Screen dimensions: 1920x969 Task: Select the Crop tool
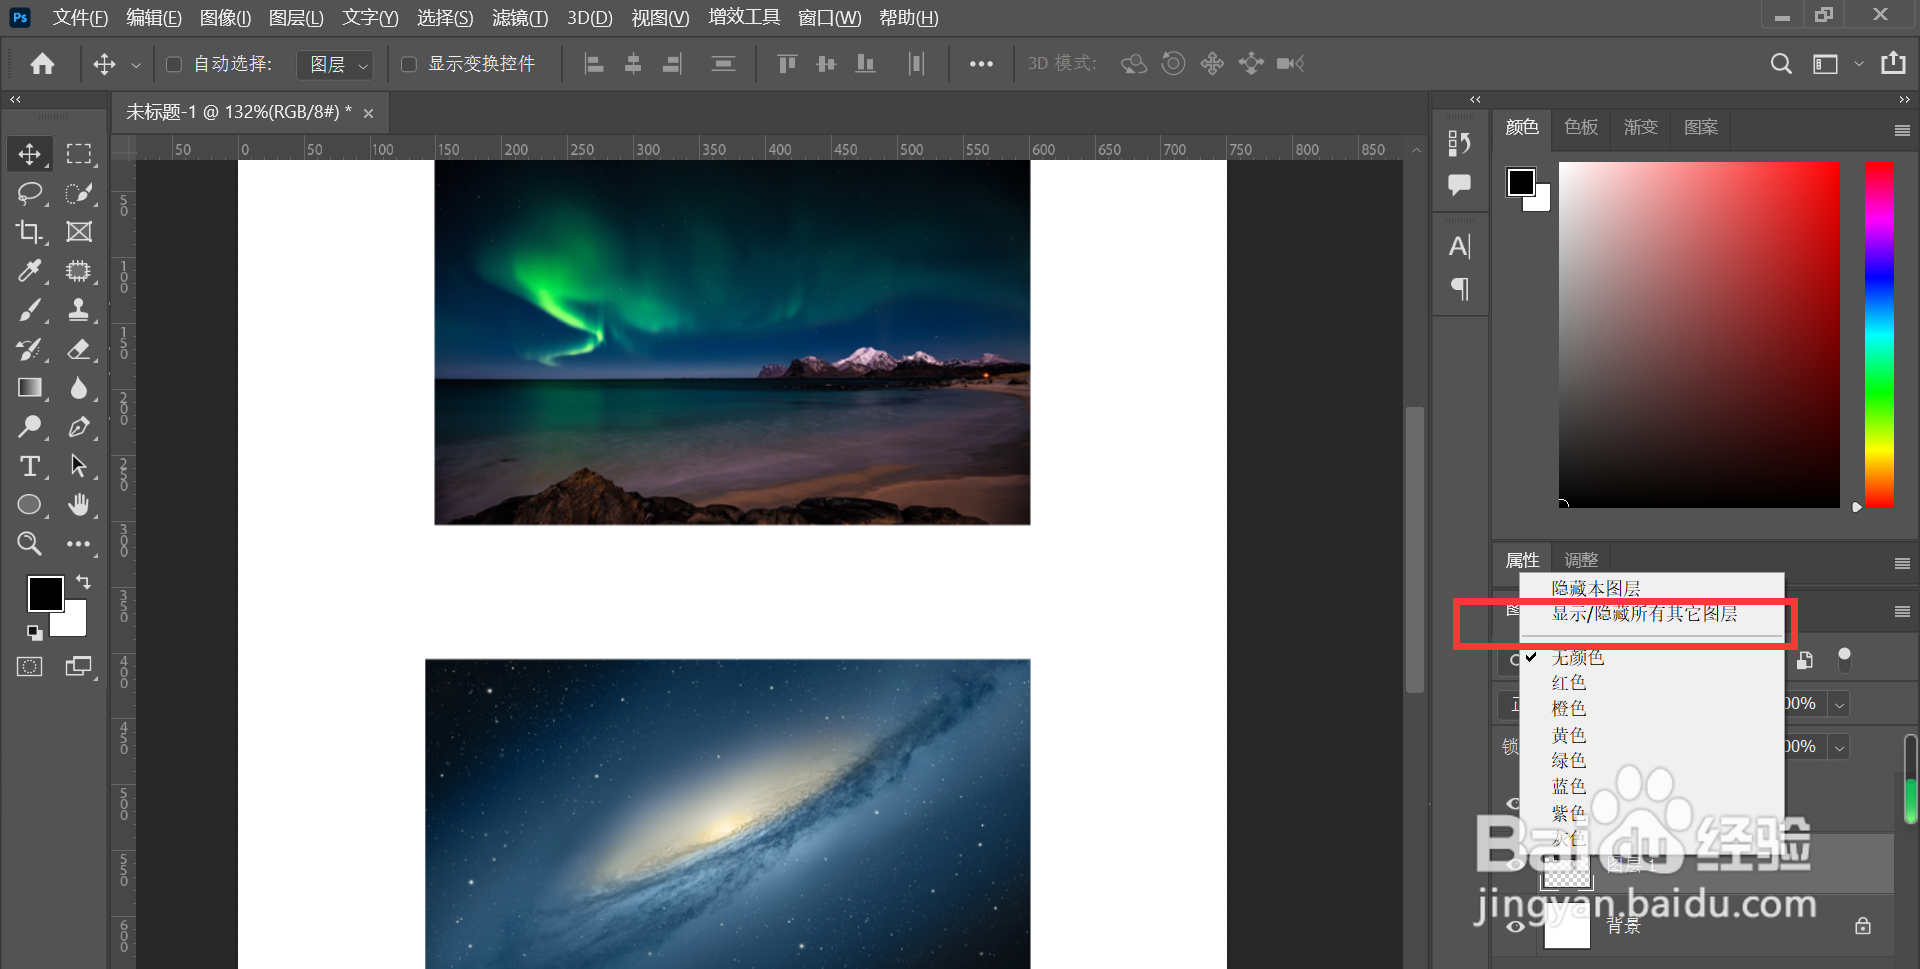[x=29, y=232]
